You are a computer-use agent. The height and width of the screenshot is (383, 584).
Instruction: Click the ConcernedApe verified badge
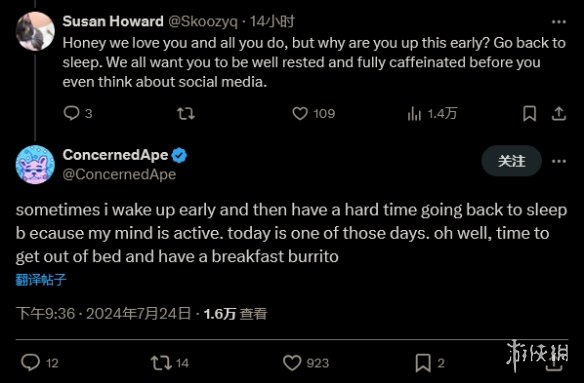tap(179, 155)
